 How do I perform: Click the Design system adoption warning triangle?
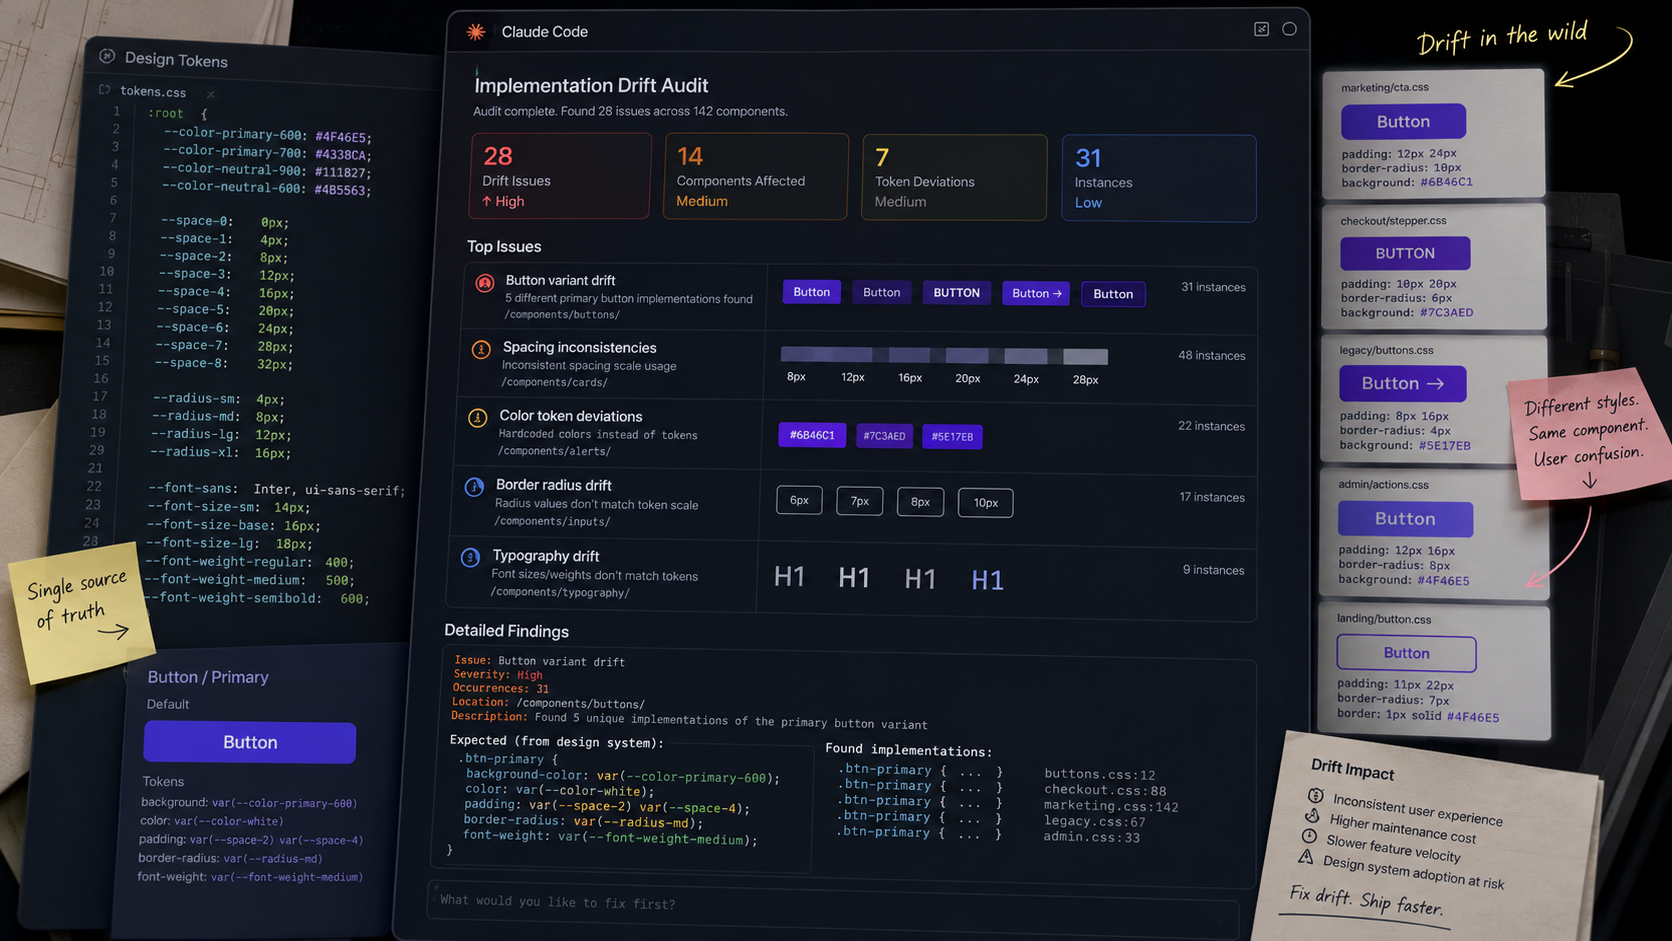point(1306,856)
